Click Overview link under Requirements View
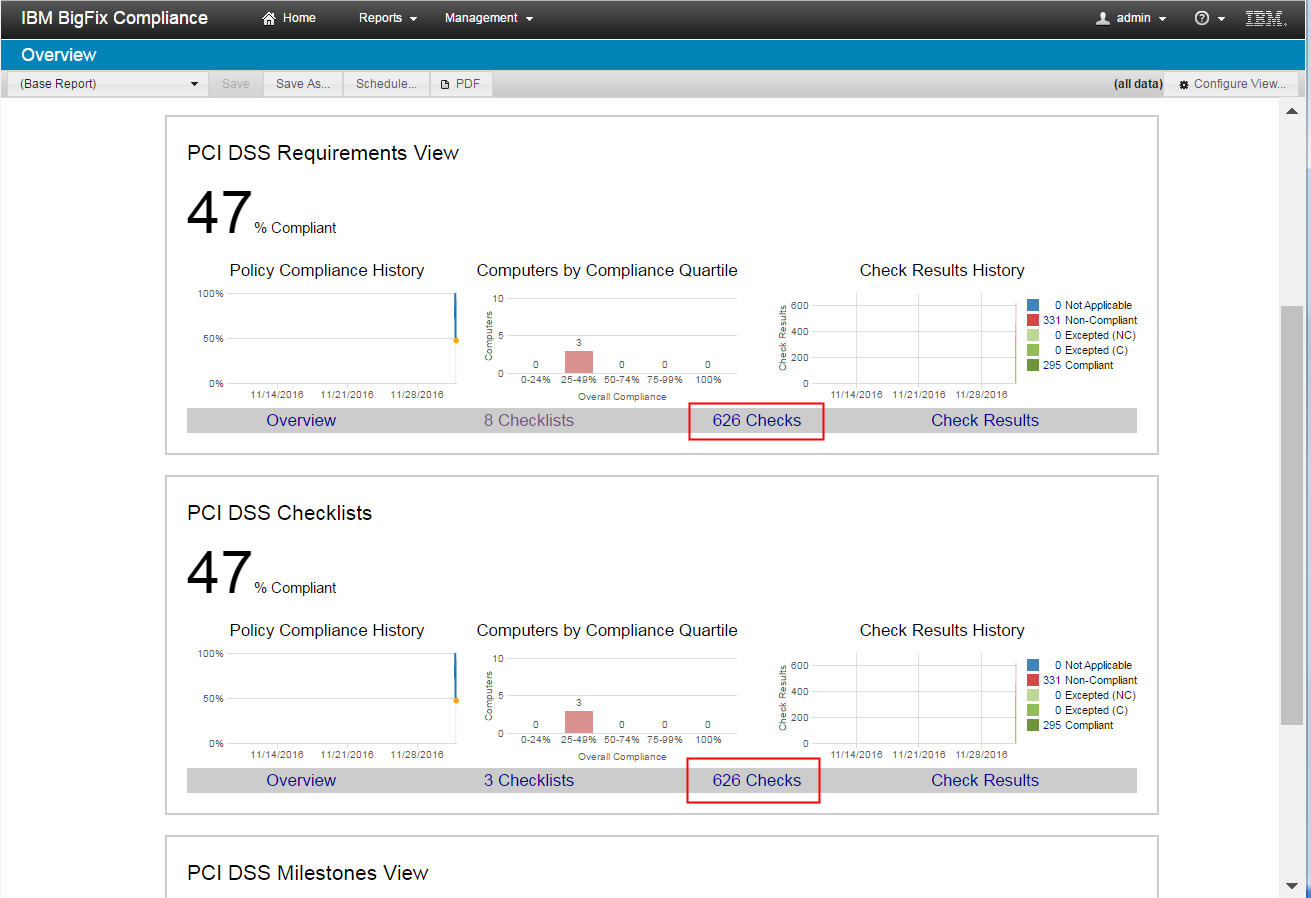Viewport: 1311px width, 898px height. pyautogui.click(x=301, y=420)
